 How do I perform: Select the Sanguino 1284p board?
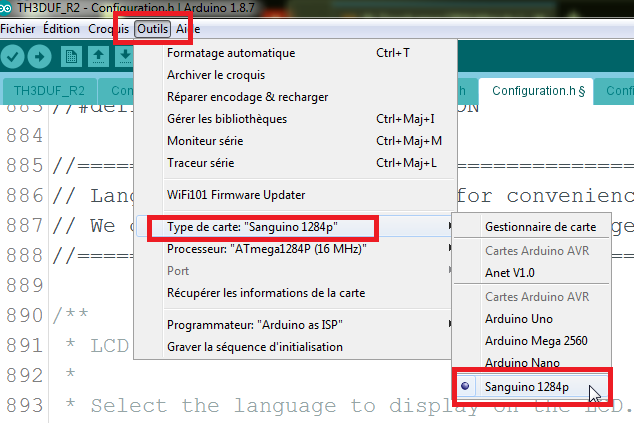[x=532, y=387]
